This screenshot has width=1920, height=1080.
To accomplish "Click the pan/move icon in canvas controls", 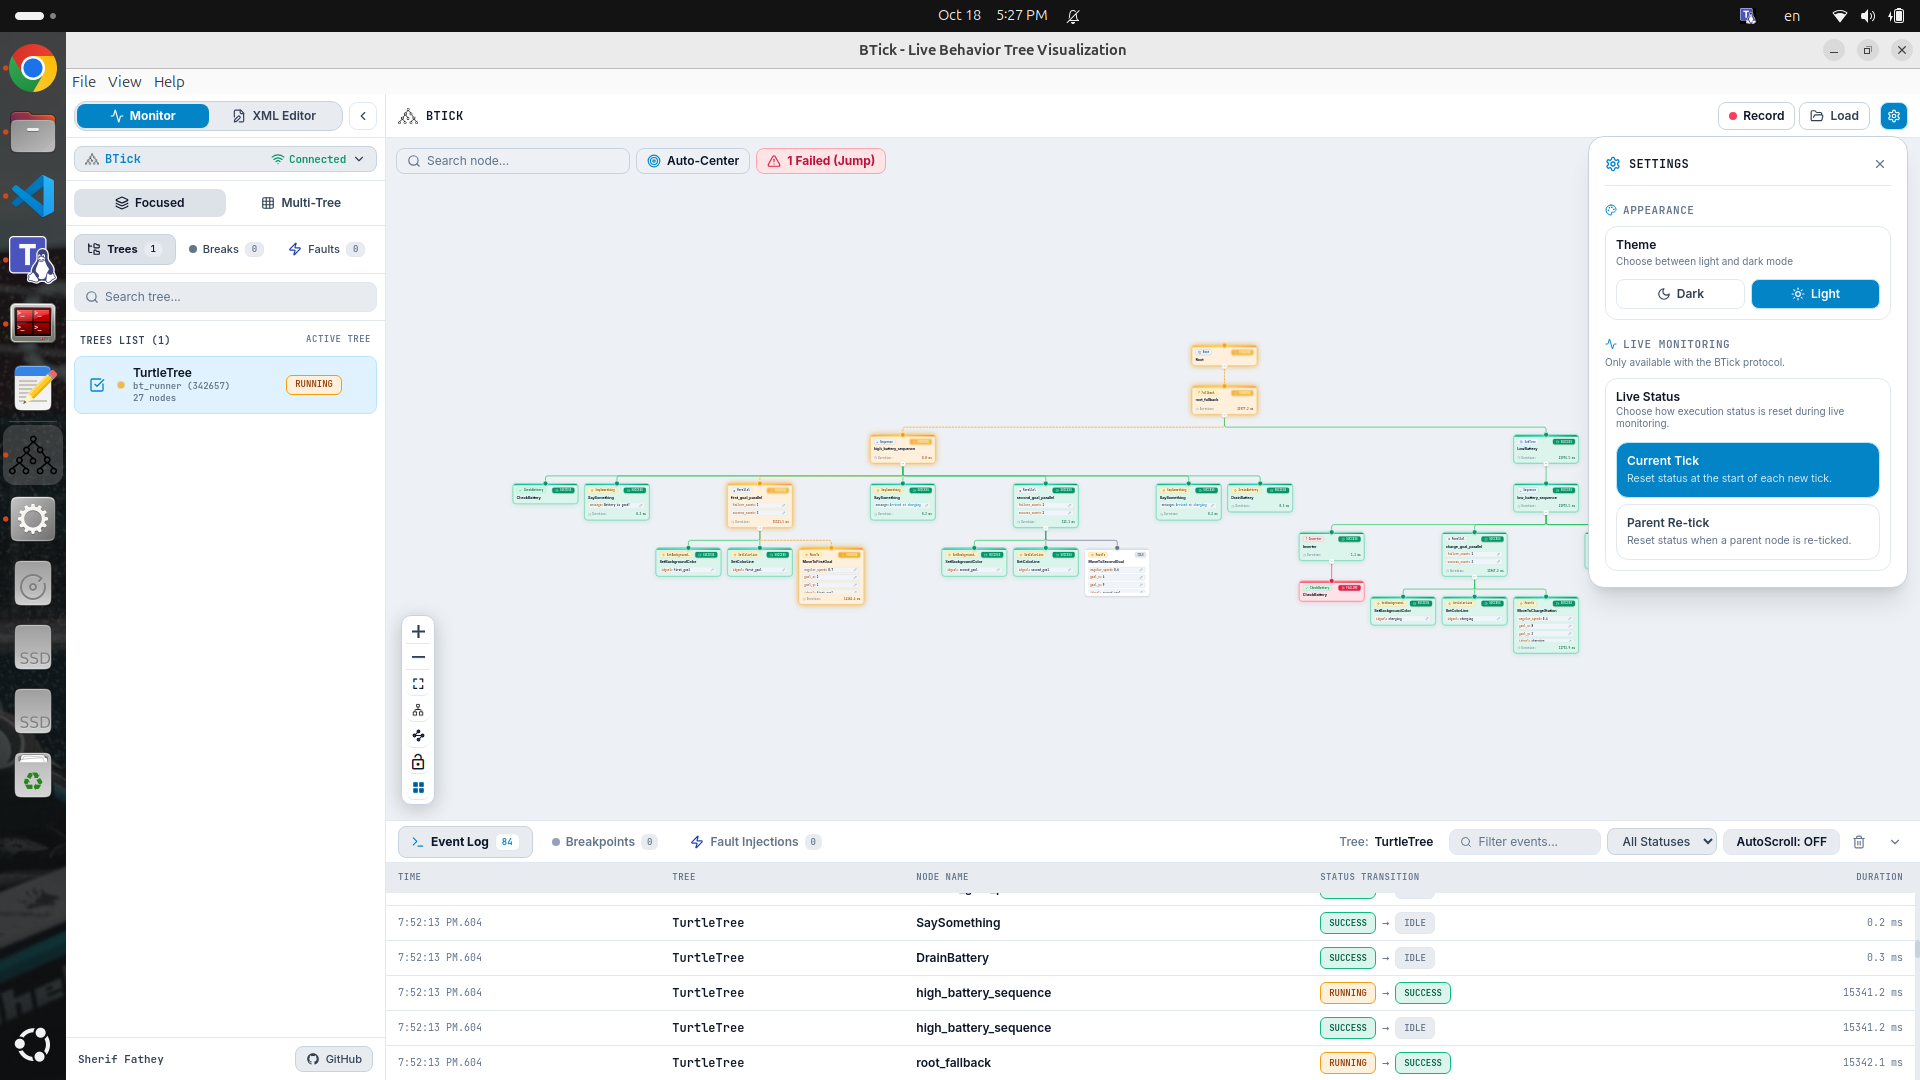I will [418, 736].
